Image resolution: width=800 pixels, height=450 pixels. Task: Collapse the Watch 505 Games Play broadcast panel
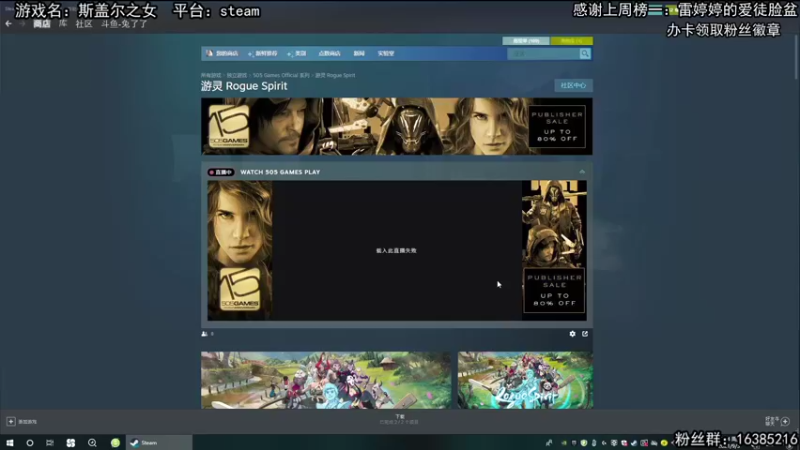click(582, 172)
